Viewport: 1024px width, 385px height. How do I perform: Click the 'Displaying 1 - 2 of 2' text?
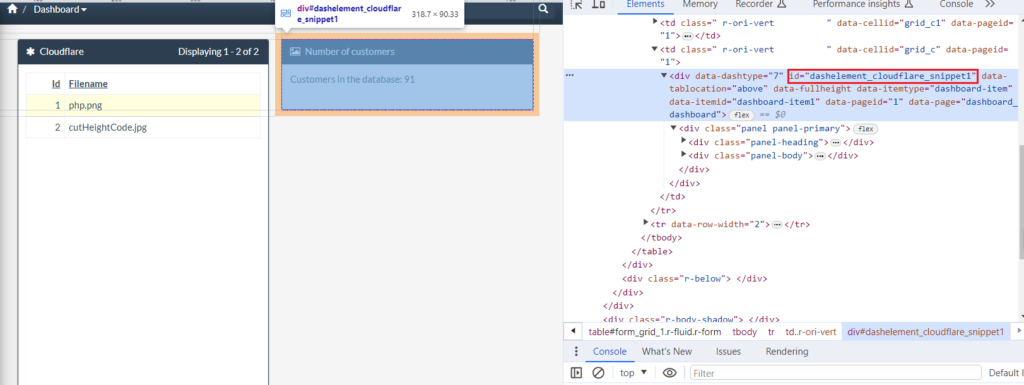tap(218, 52)
